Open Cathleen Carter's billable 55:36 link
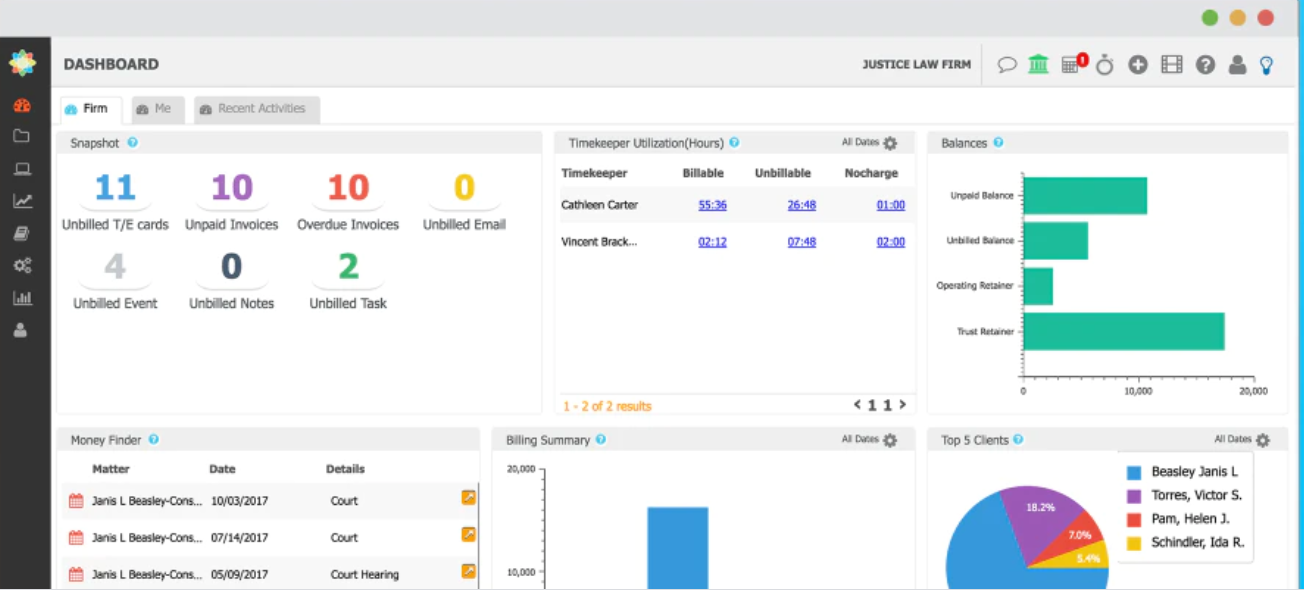 click(x=712, y=205)
